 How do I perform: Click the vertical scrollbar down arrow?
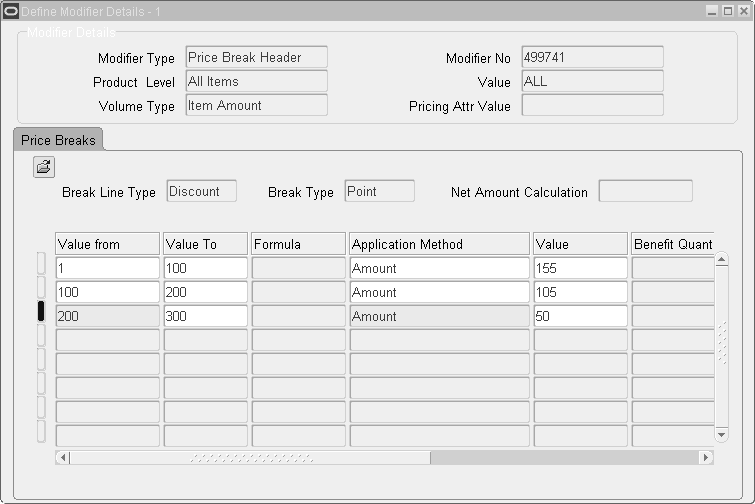[x=721, y=434]
